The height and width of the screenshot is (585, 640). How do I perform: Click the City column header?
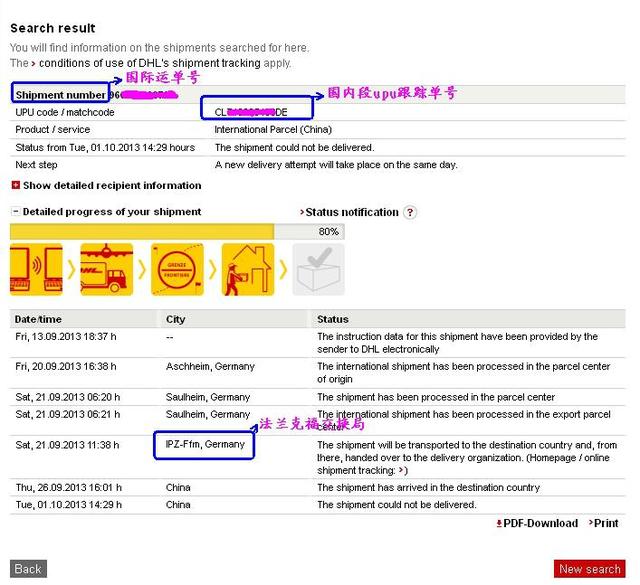pyautogui.click(x=176, y=319)
